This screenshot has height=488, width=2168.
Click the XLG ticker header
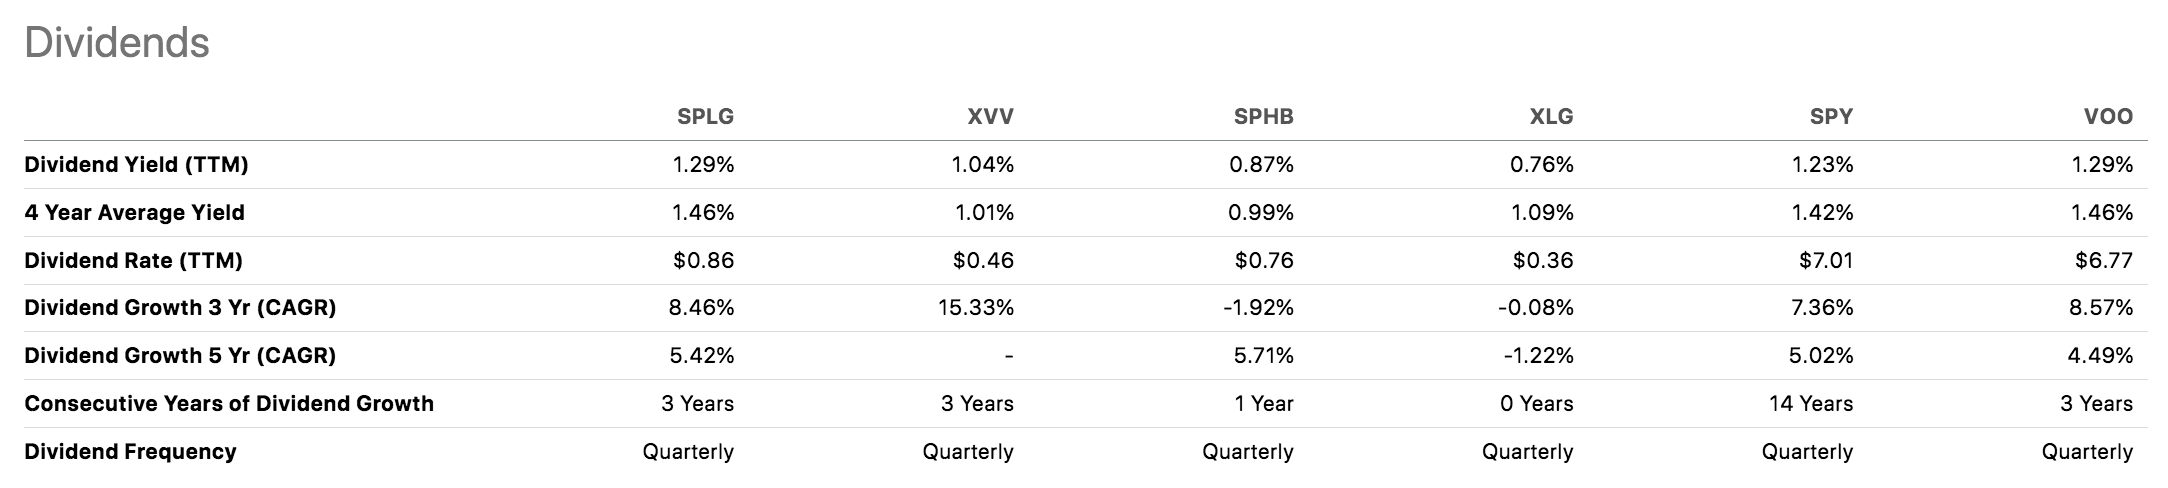point(1551,117)
